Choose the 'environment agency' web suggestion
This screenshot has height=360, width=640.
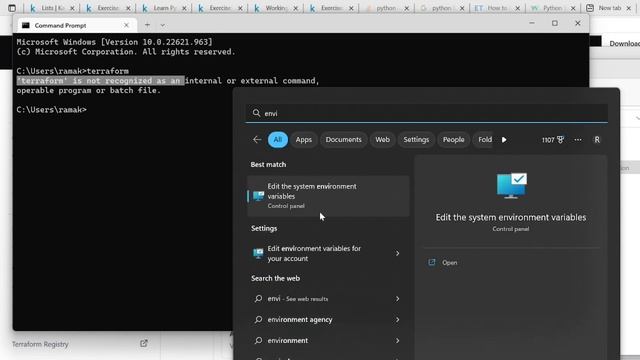coord(300,320)
